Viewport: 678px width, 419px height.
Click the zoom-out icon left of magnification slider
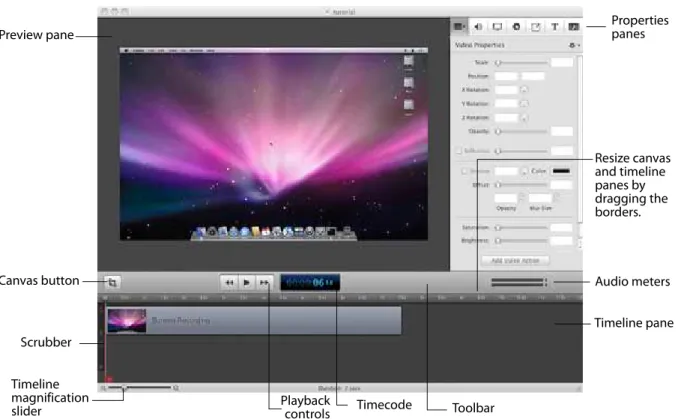103,388
